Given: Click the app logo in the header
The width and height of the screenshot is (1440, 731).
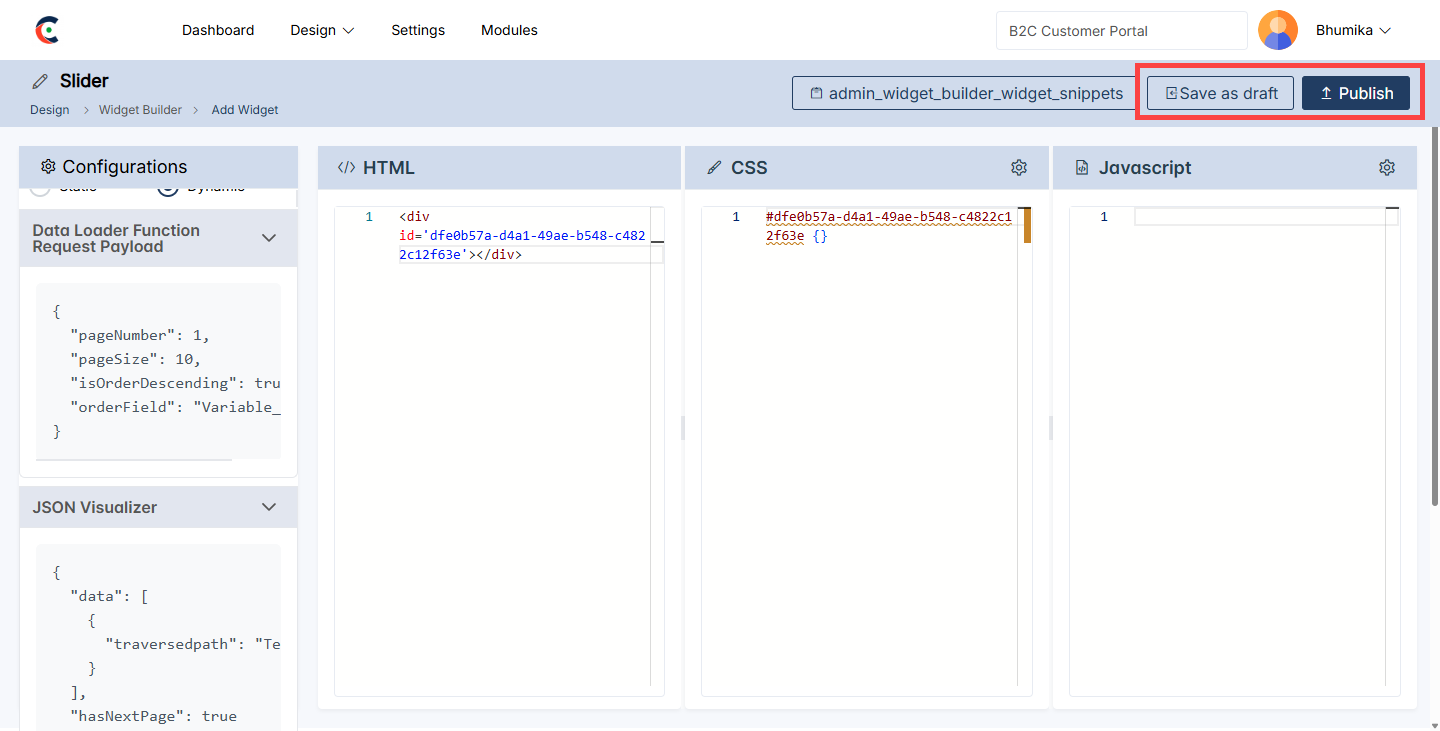Looking at the screenshot, I should point(46,31).
